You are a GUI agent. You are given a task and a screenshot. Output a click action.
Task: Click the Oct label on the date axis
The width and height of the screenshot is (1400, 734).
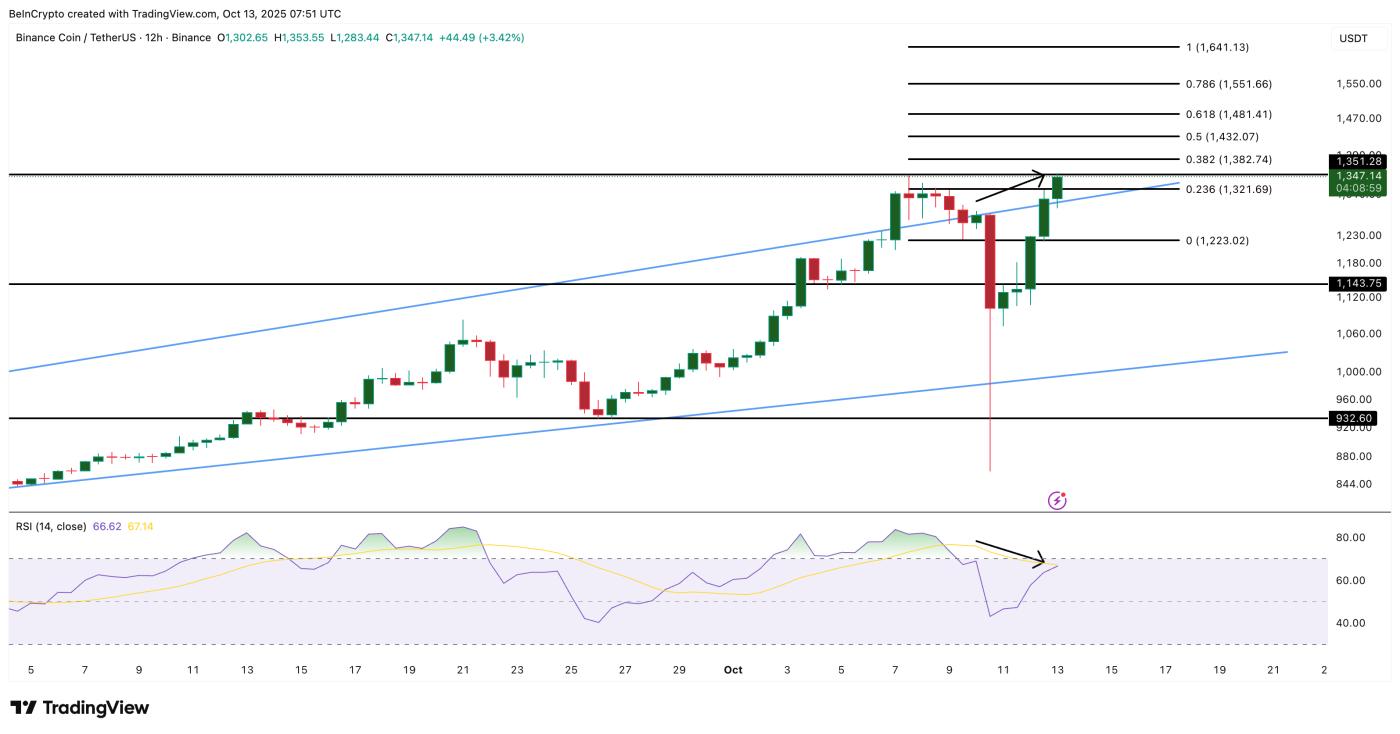tap(733, 670)
